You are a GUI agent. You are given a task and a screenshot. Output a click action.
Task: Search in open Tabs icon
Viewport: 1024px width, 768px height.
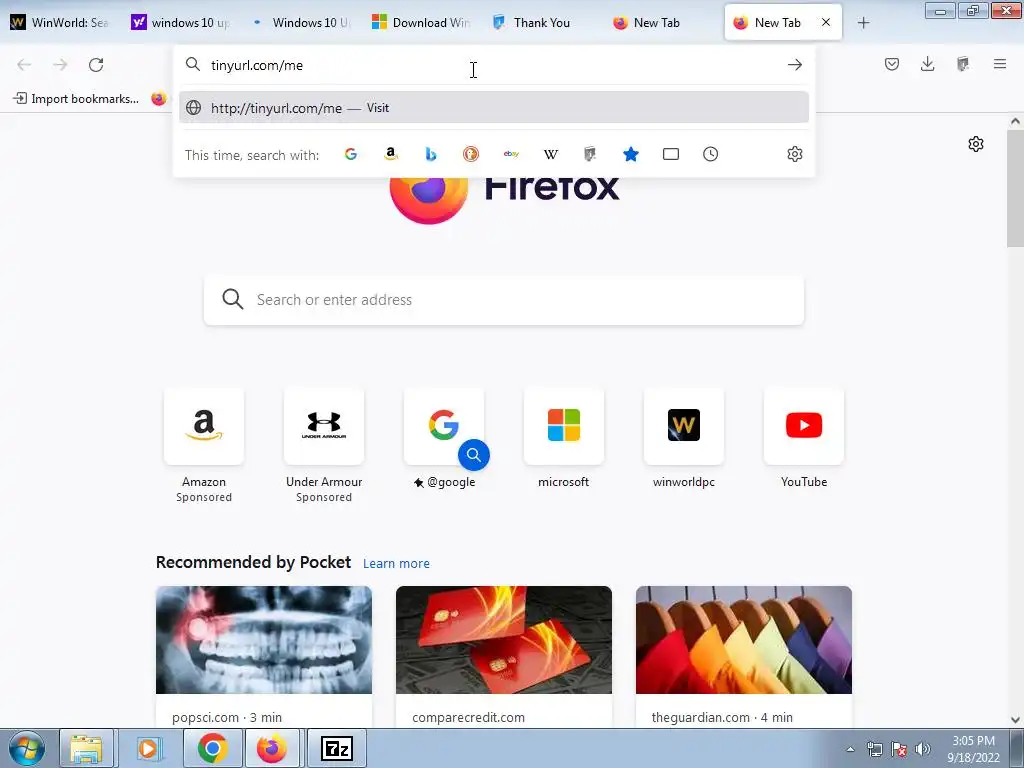[671, 154]
